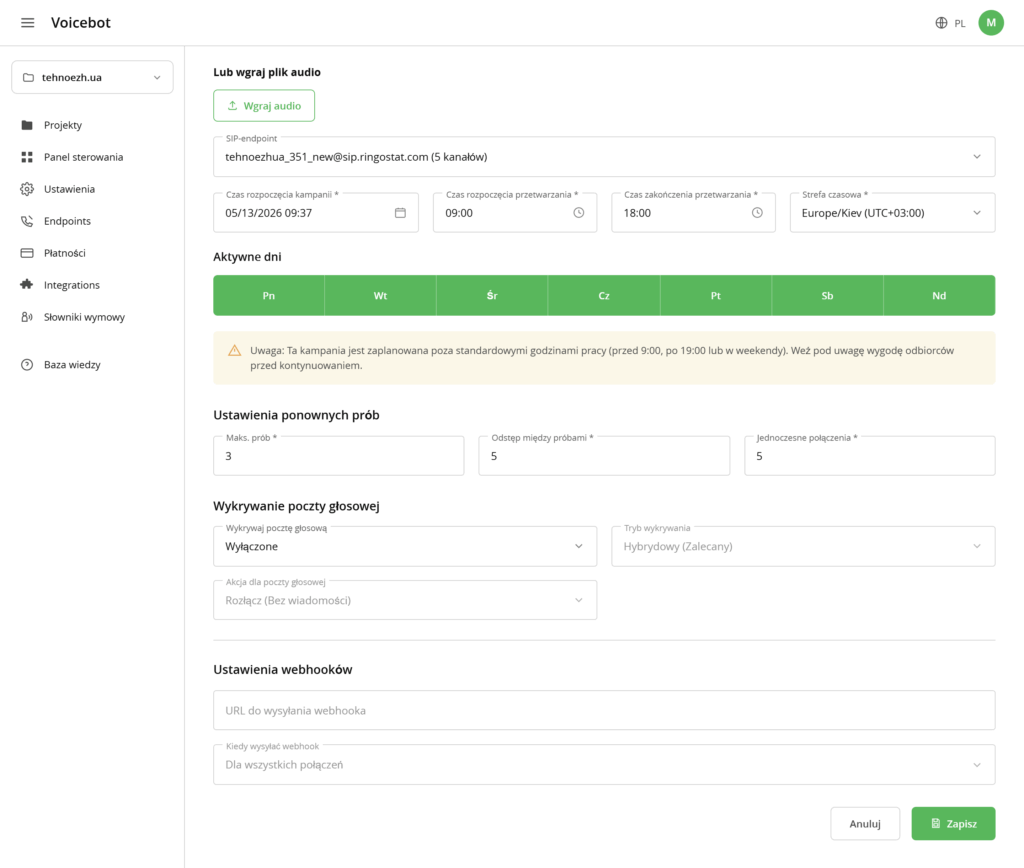Click the Jednoczesne połączenia field
Viewport: 1024px width, 868px height.
[x=870, y=456]
